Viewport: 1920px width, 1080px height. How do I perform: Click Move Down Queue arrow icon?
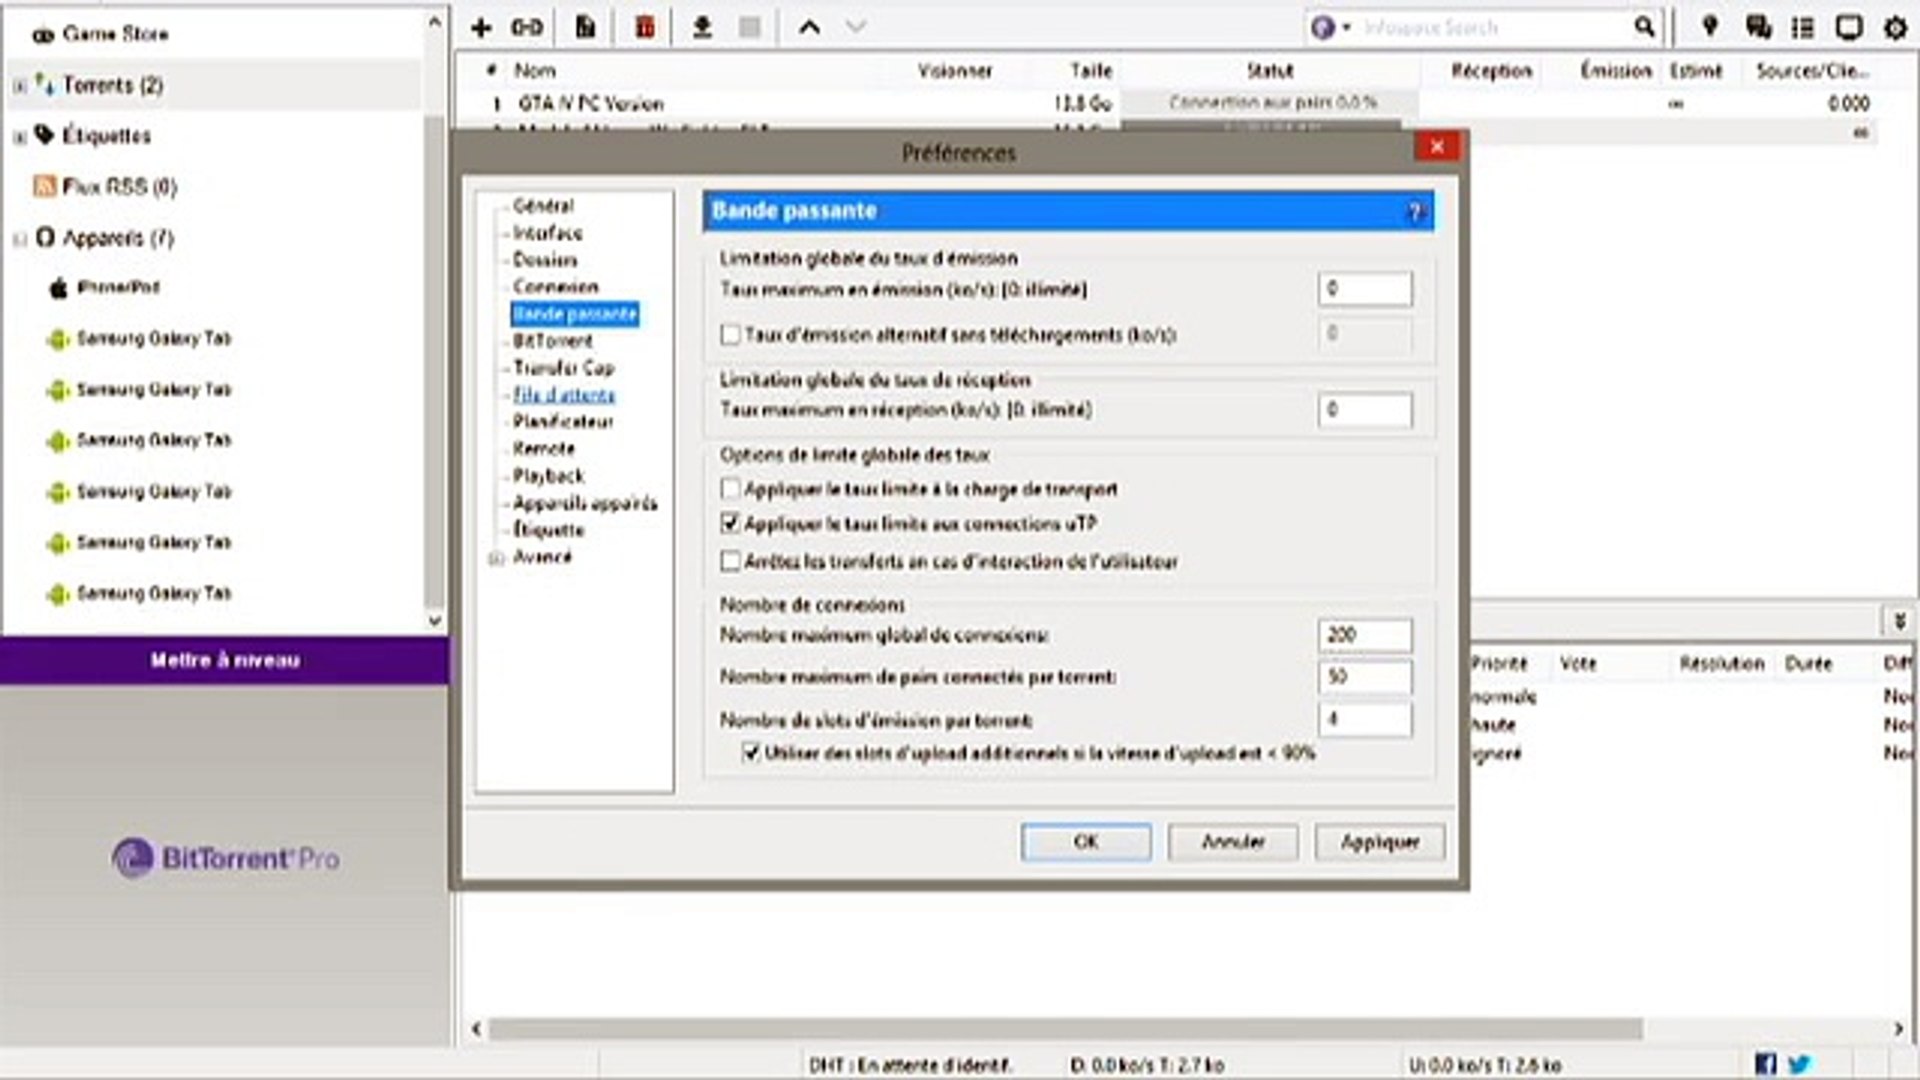[x=856, y=28]
